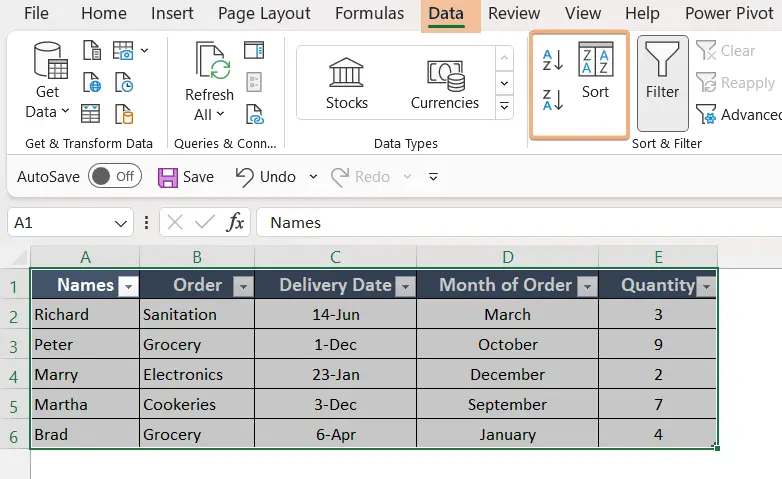Open the Existing Connections icon
The height and width of the screenshot is (479, 782).
[124, 114]
